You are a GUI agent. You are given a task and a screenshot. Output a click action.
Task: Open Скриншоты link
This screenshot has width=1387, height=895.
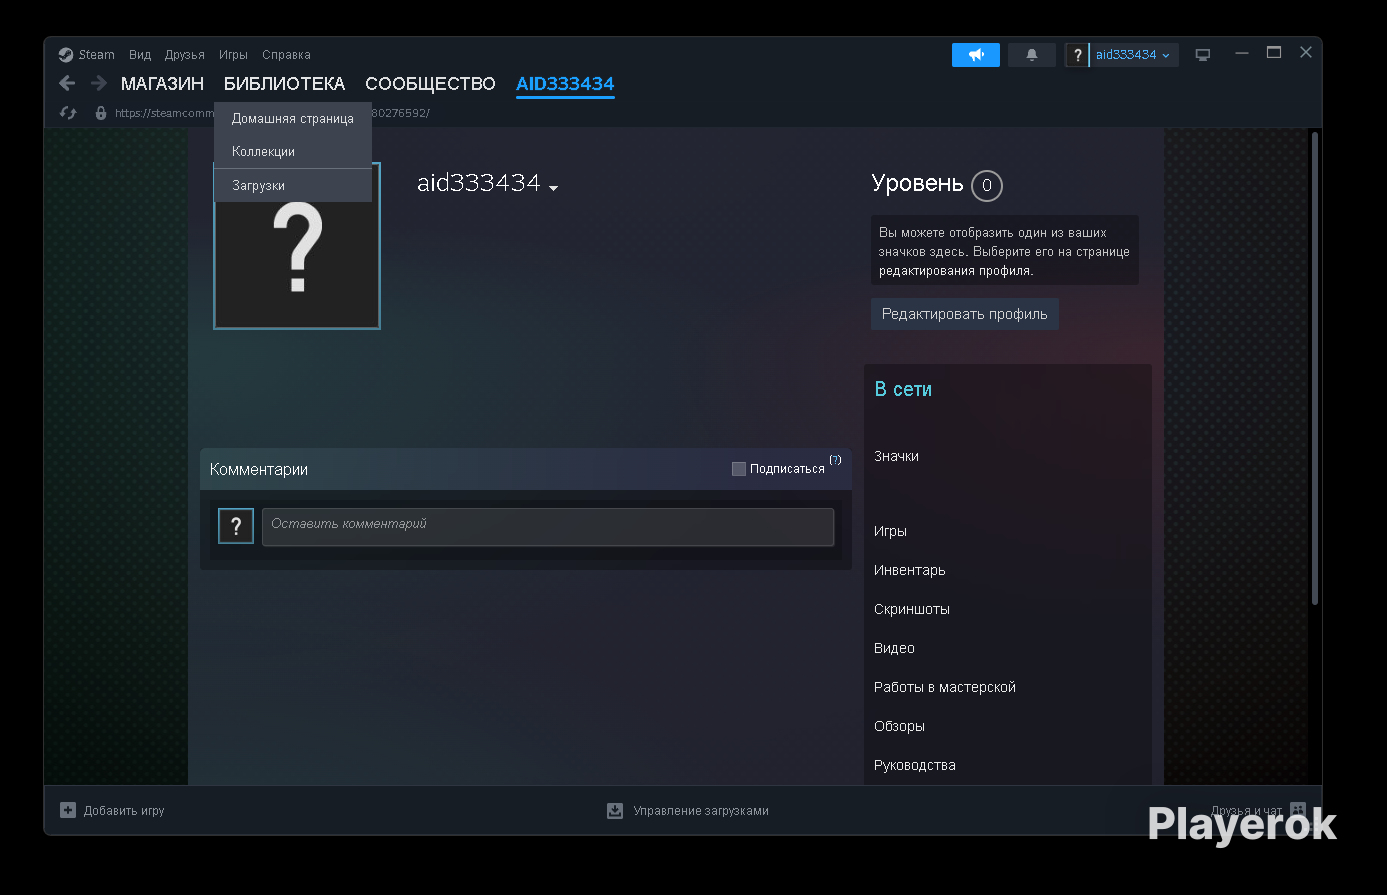tap(911, 609)
